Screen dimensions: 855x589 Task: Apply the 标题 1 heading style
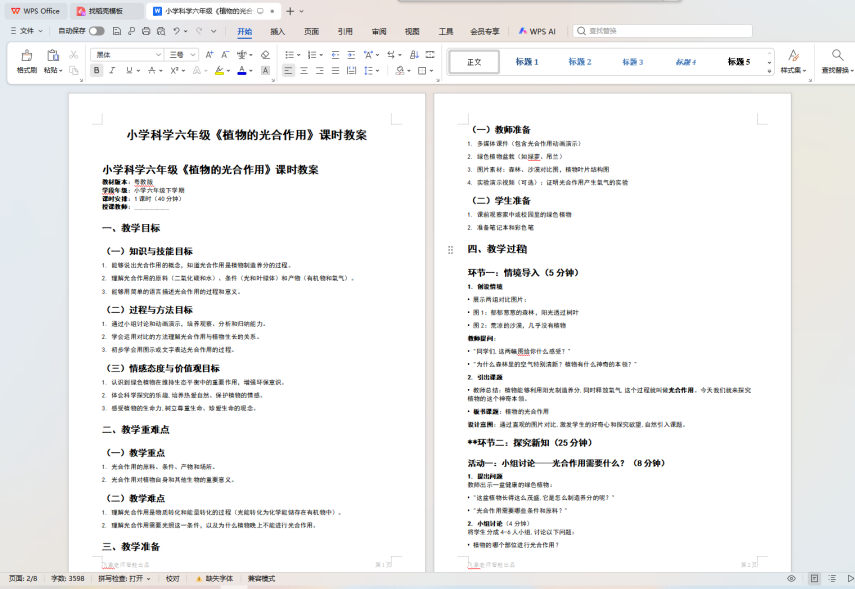(x=527, y=62)
